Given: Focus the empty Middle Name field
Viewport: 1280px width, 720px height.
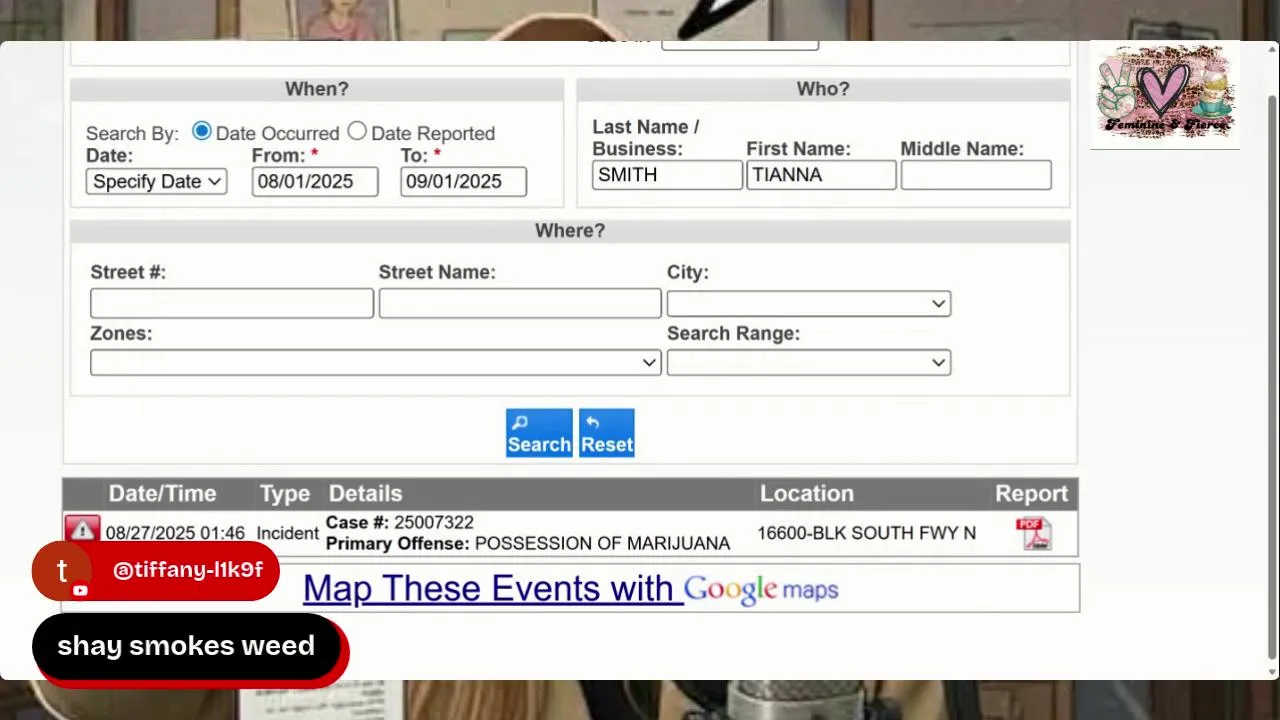Looking at the screenshot, I should (x=976, y=175).
